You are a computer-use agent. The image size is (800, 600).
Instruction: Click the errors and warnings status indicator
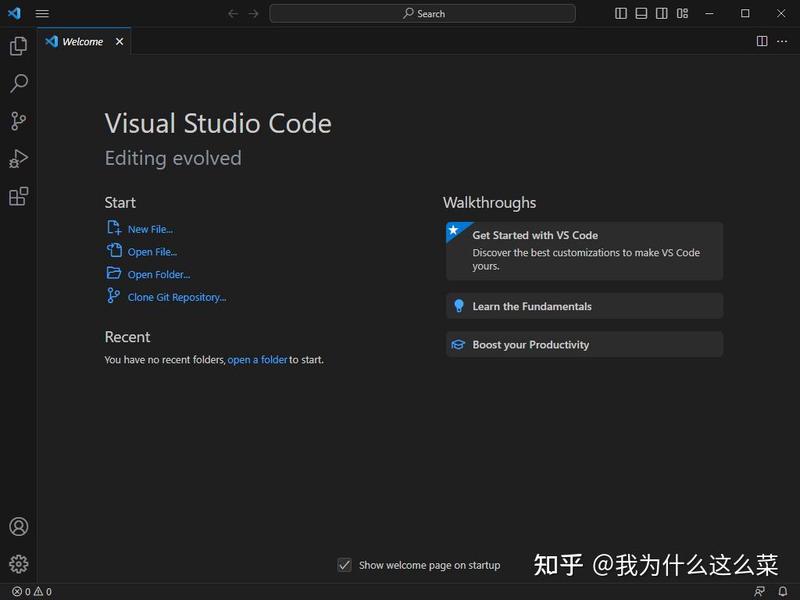[x=32, y=591]
